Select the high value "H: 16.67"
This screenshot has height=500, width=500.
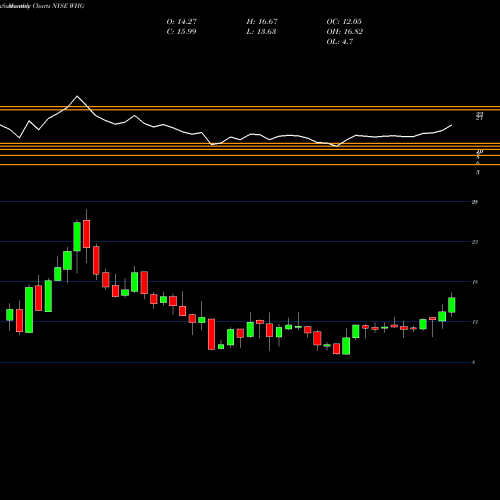coord(262,22)
